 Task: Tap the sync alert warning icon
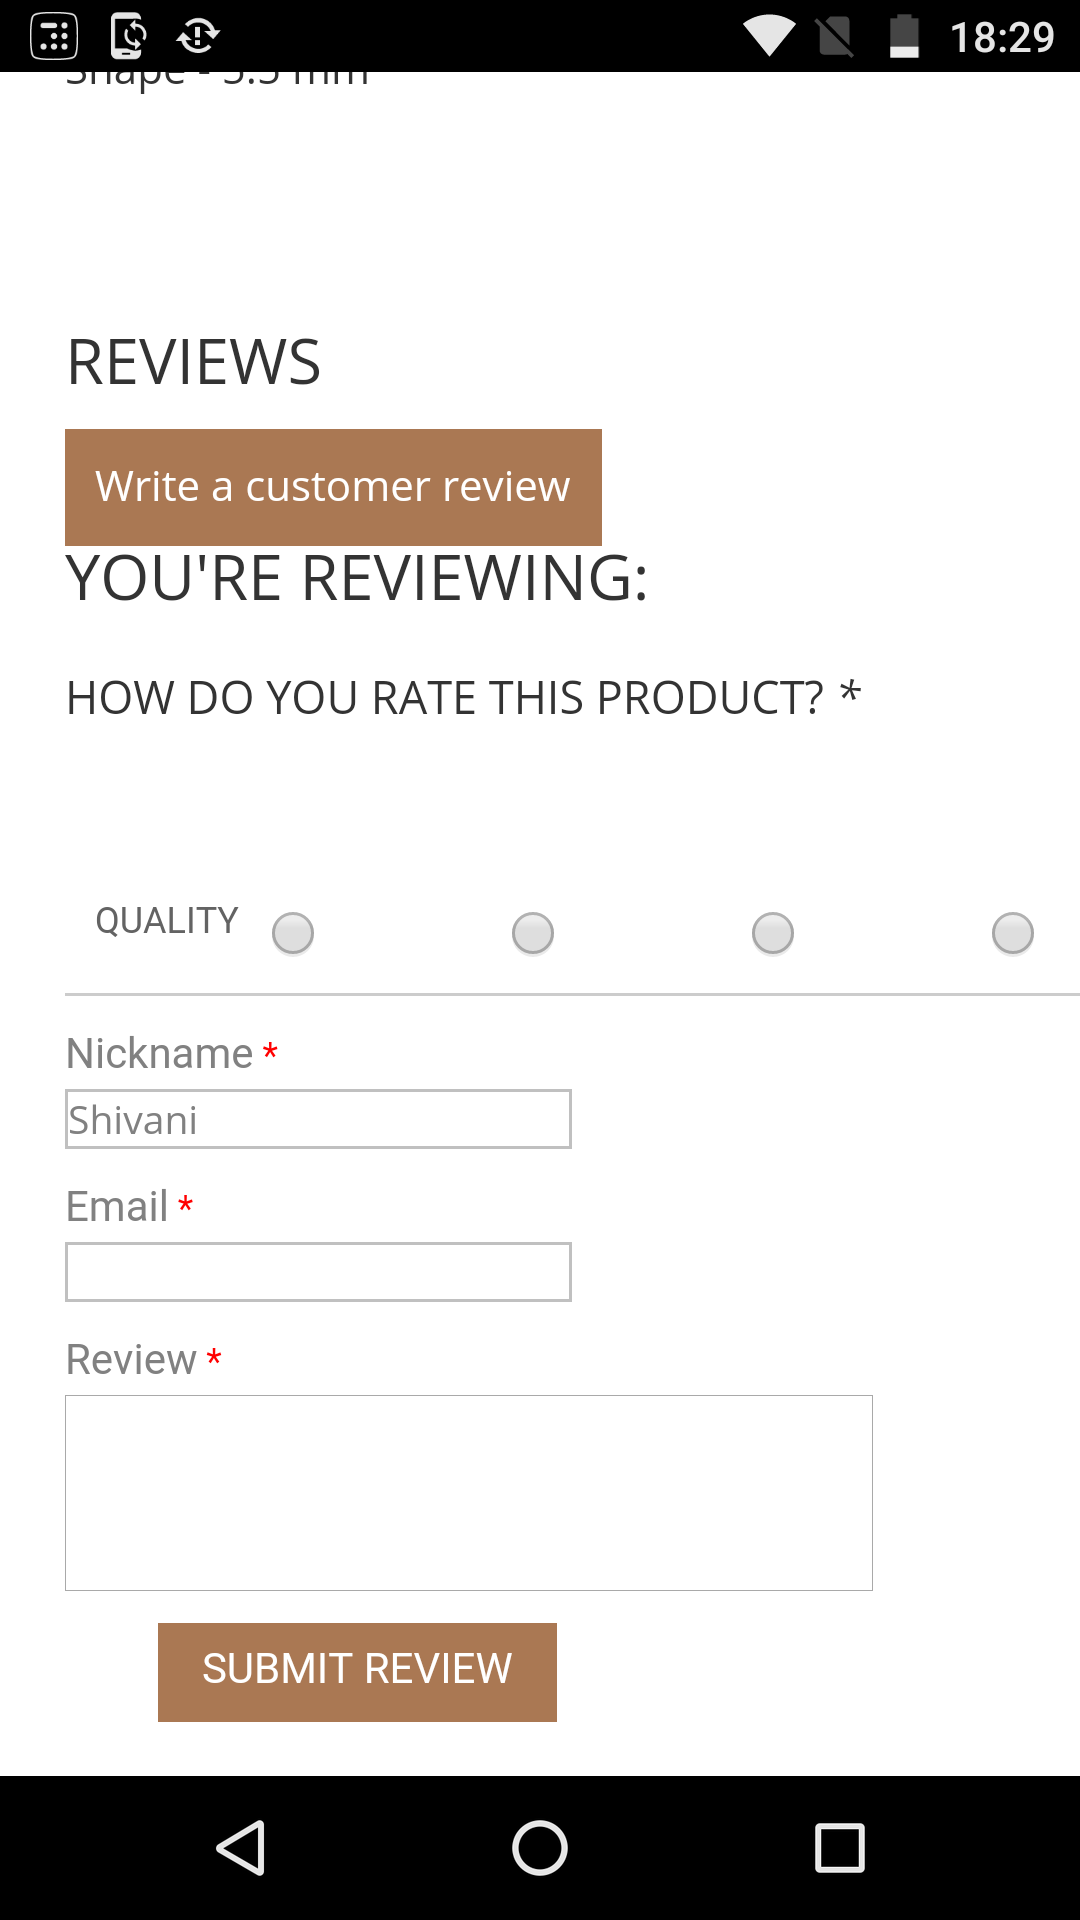point(198,37)
